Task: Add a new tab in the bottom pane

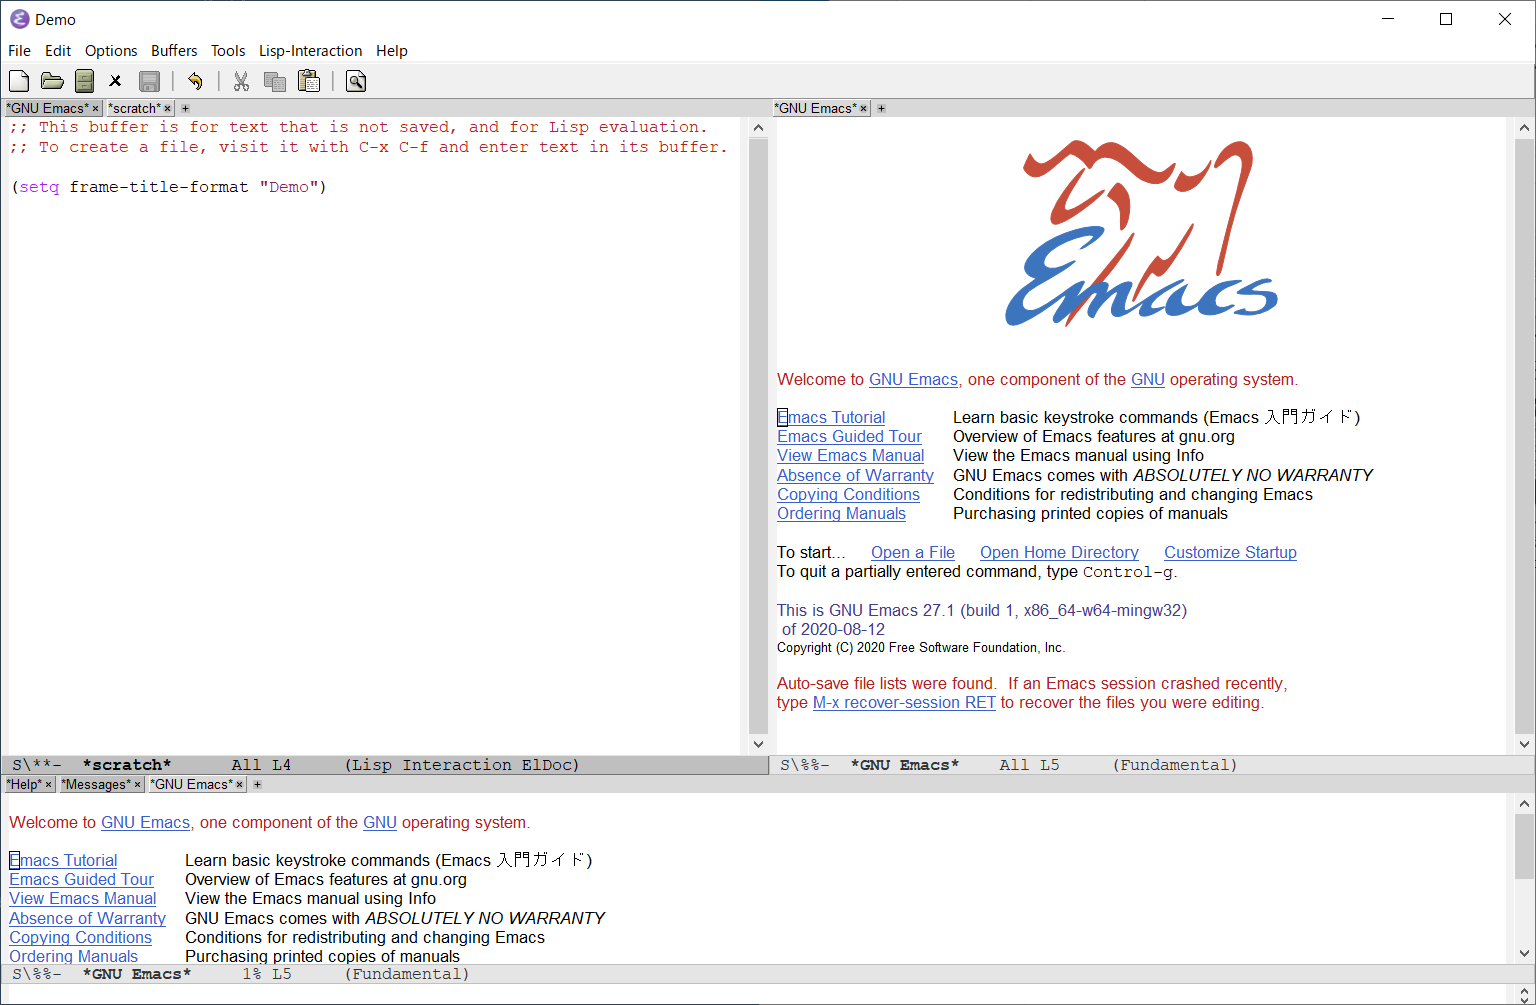Action: tap(257, 785)
